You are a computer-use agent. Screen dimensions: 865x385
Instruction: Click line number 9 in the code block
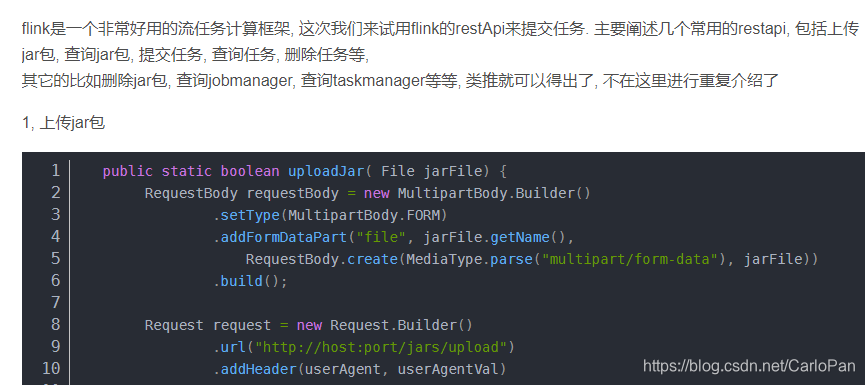pos(56,347)
